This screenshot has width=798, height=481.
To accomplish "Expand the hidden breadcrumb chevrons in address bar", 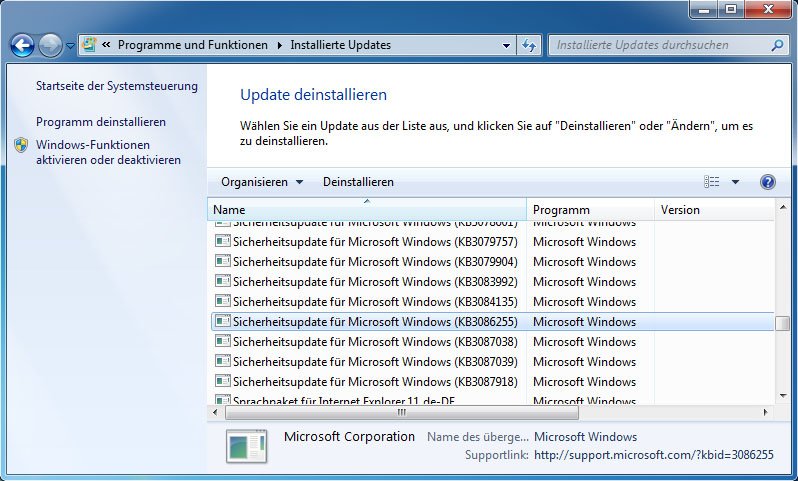I will point(106,45).
